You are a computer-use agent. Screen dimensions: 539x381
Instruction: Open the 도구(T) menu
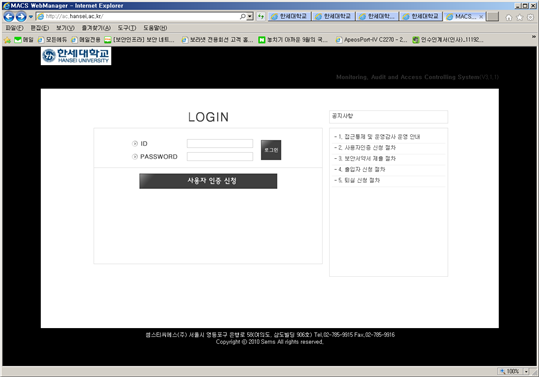point(127,28)
